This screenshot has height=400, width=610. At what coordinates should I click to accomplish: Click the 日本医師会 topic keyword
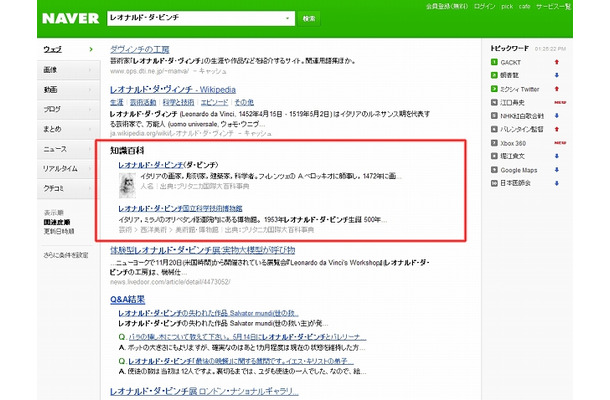coord(515,183)
